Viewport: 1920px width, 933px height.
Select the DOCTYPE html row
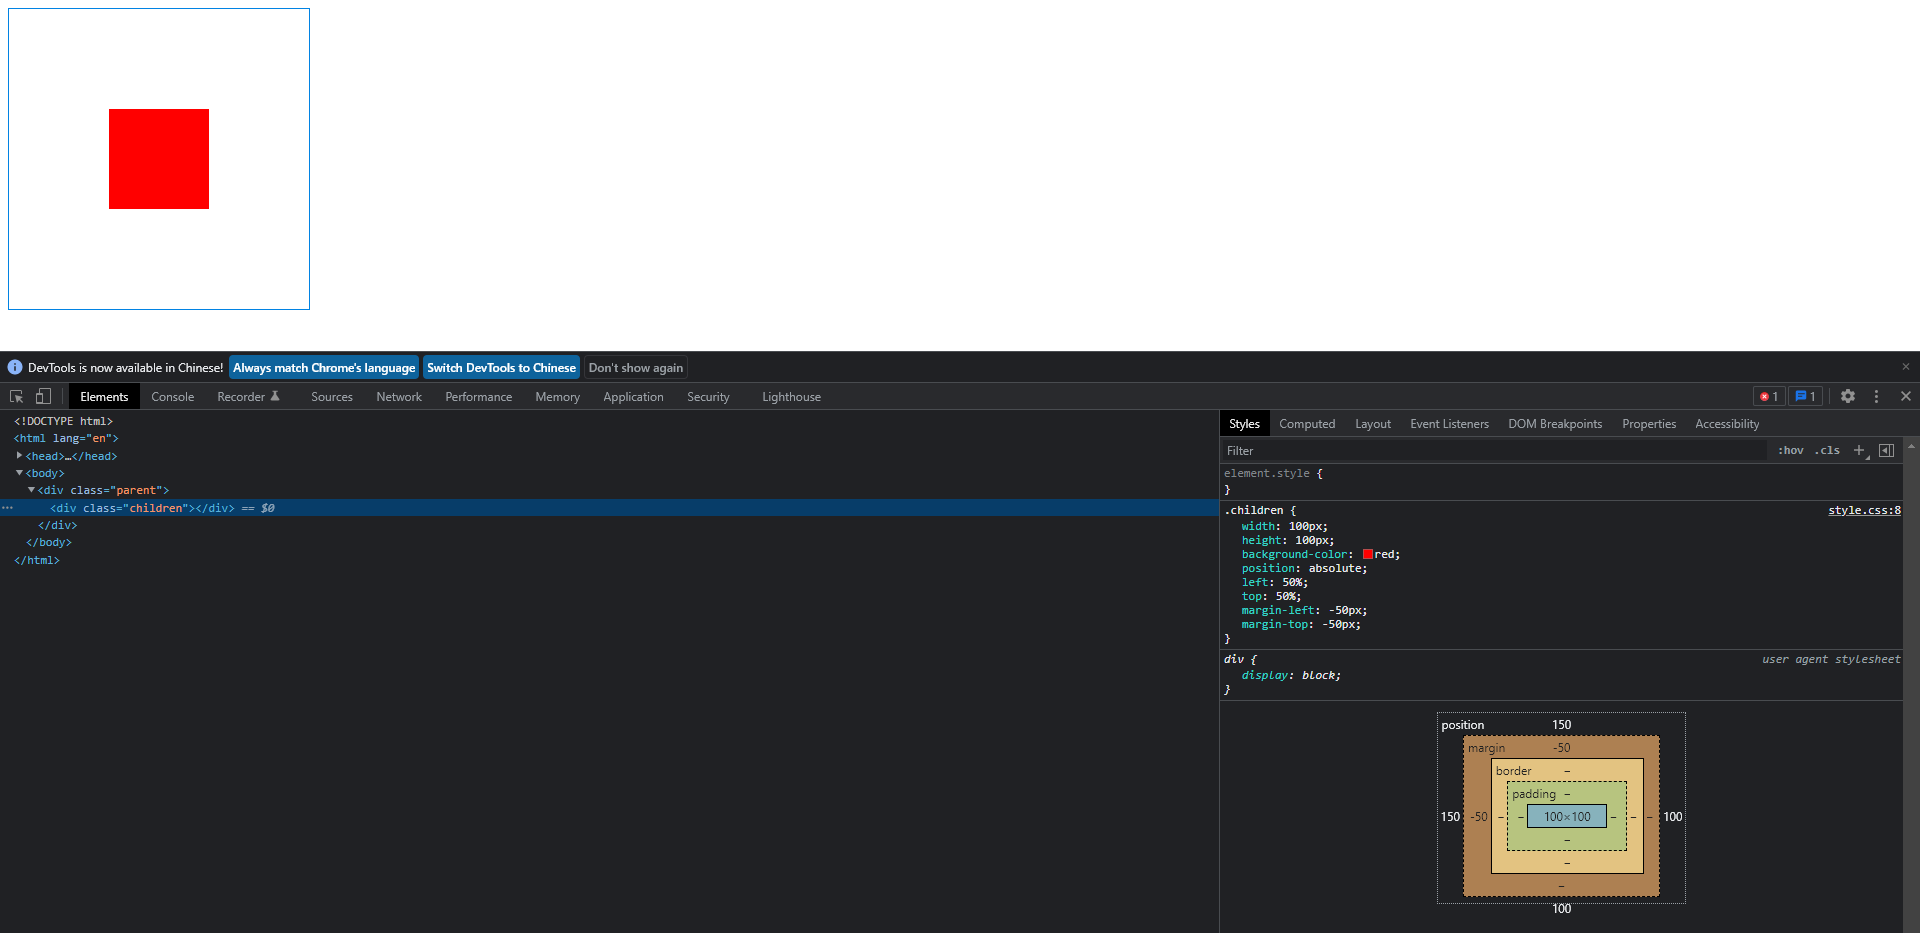(x=608, y=421)
